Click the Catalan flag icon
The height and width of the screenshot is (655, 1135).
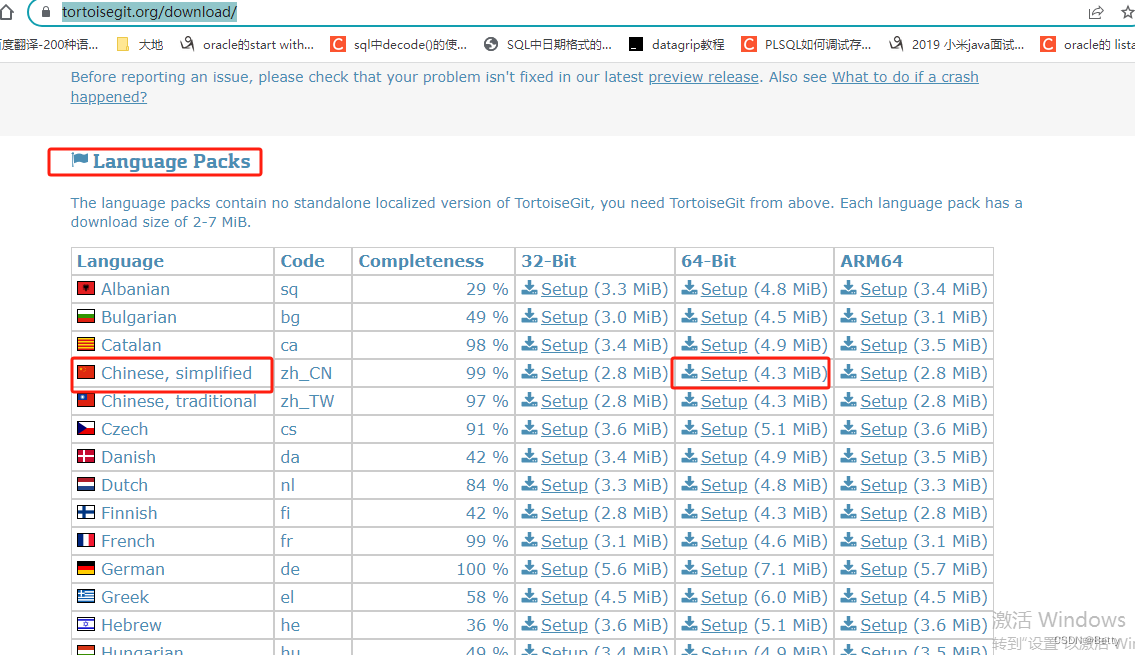pyautogui.click(x=86, y=345)
